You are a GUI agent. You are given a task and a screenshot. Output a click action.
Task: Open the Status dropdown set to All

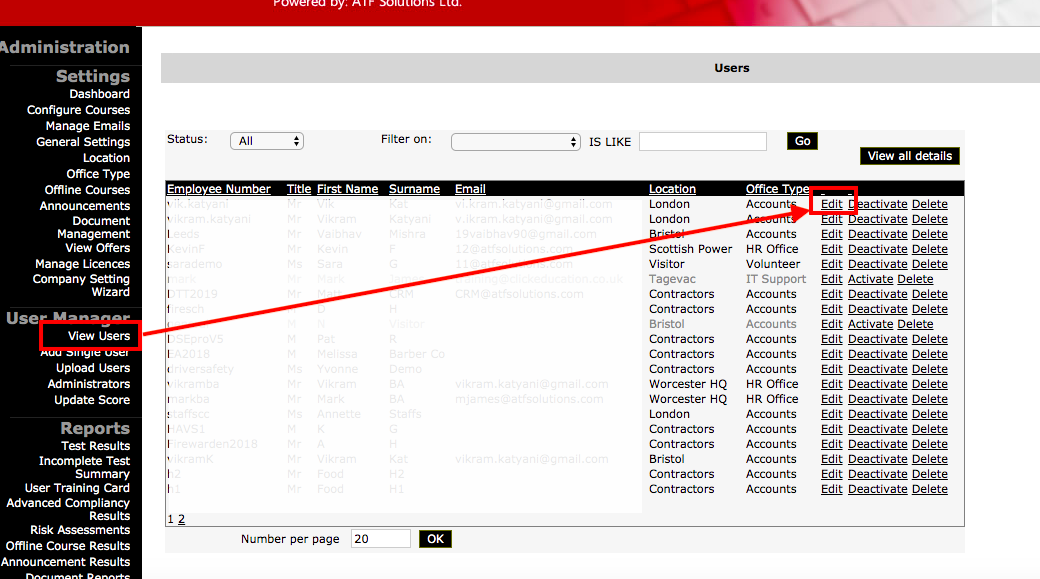[x=266, y=141]
